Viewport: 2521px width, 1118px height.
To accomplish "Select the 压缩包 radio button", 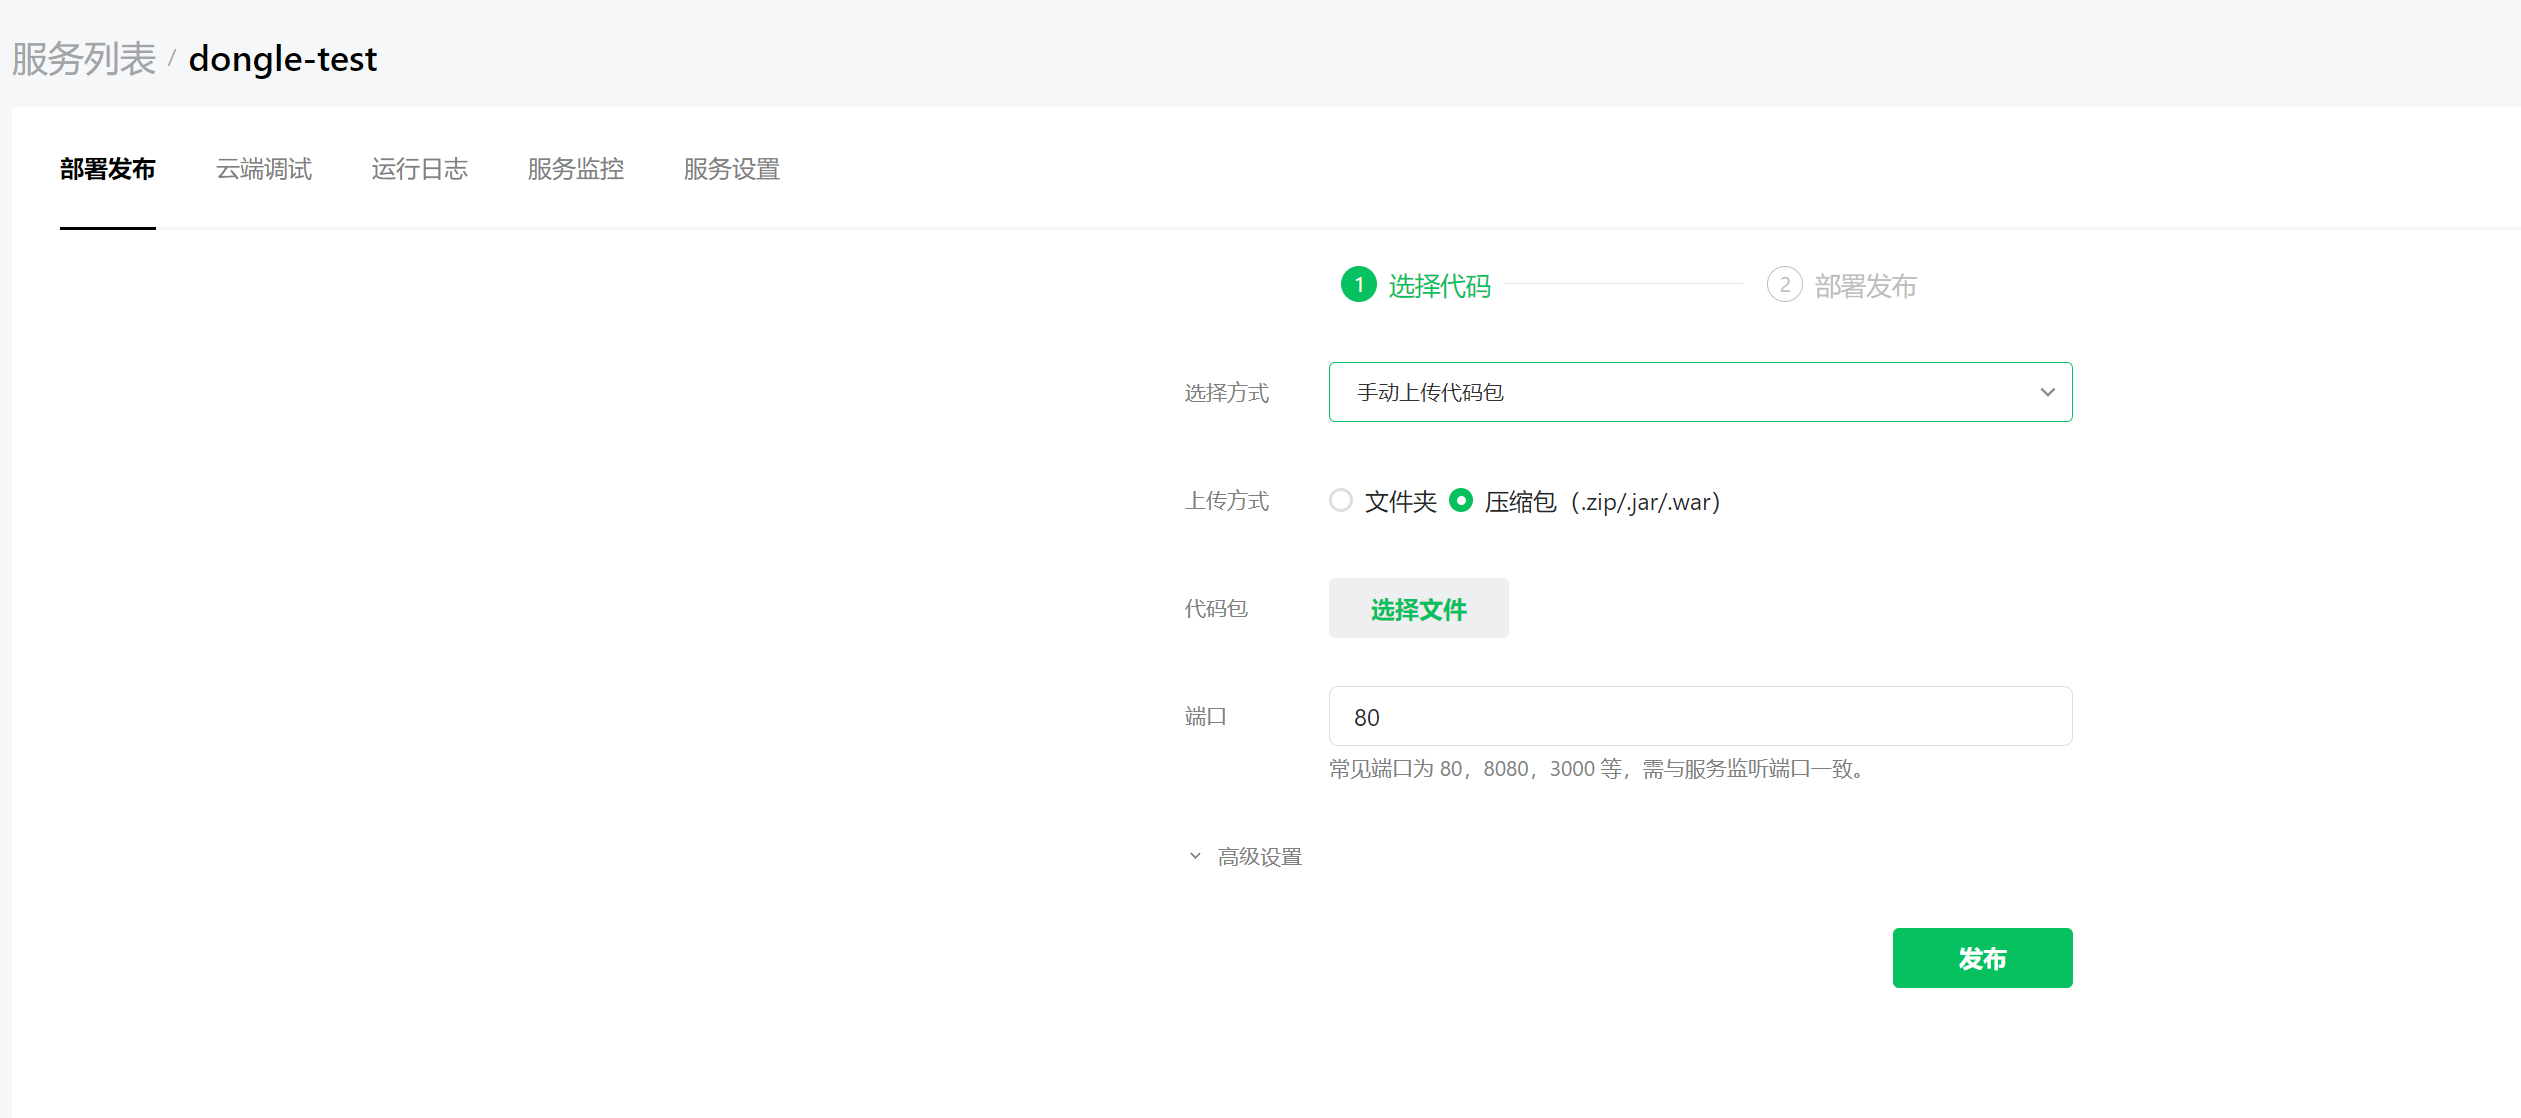I will pyautogui.click(x=1461, y=500).
